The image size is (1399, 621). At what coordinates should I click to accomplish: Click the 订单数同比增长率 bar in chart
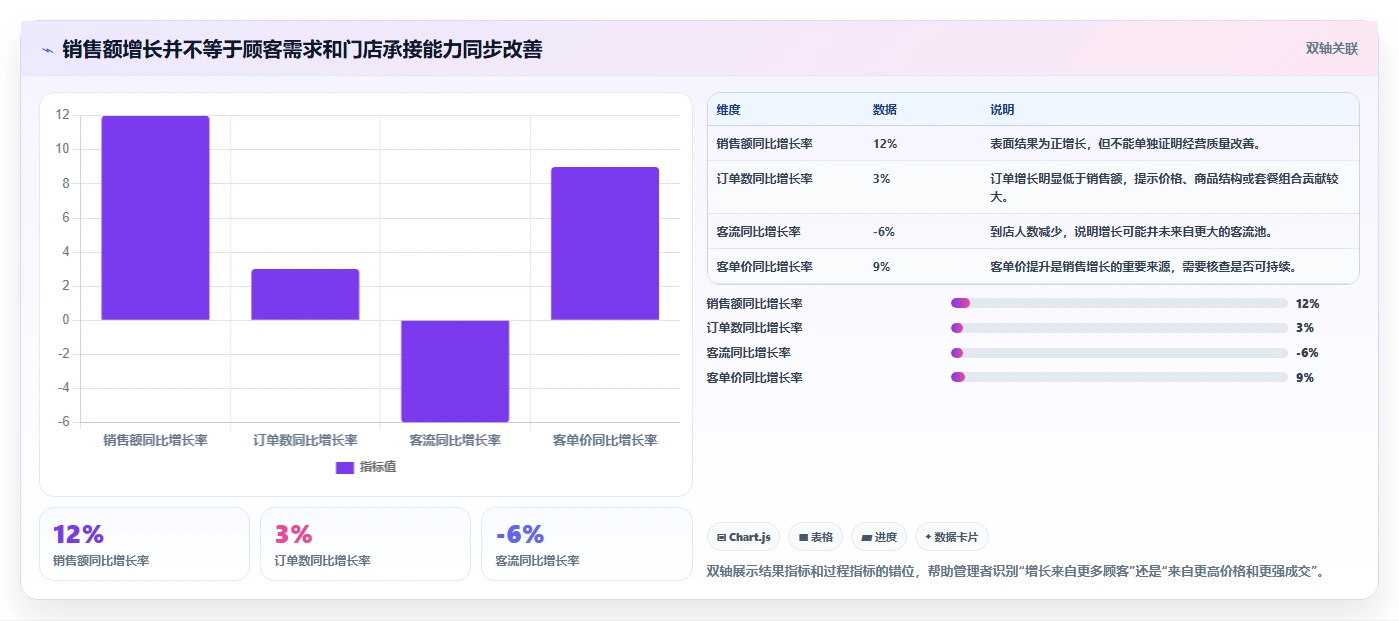[x=305, y=294]
